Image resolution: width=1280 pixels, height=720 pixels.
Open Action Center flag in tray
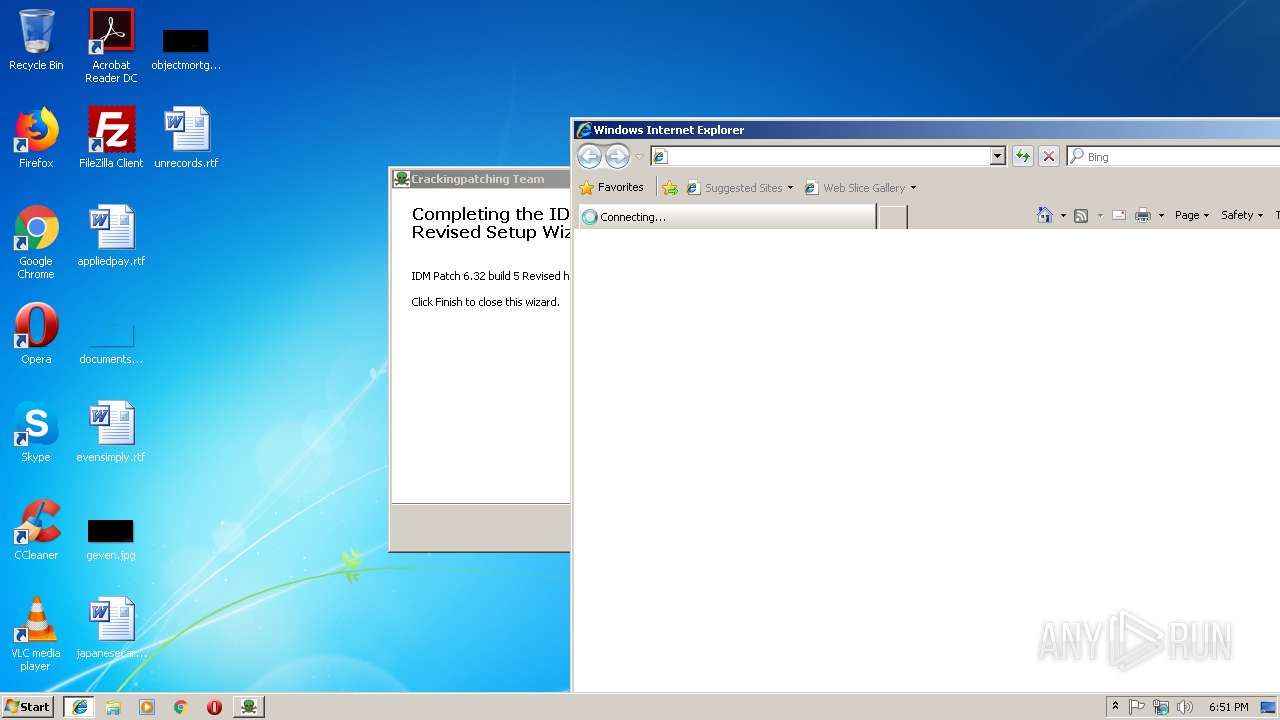coord(1137,707)
